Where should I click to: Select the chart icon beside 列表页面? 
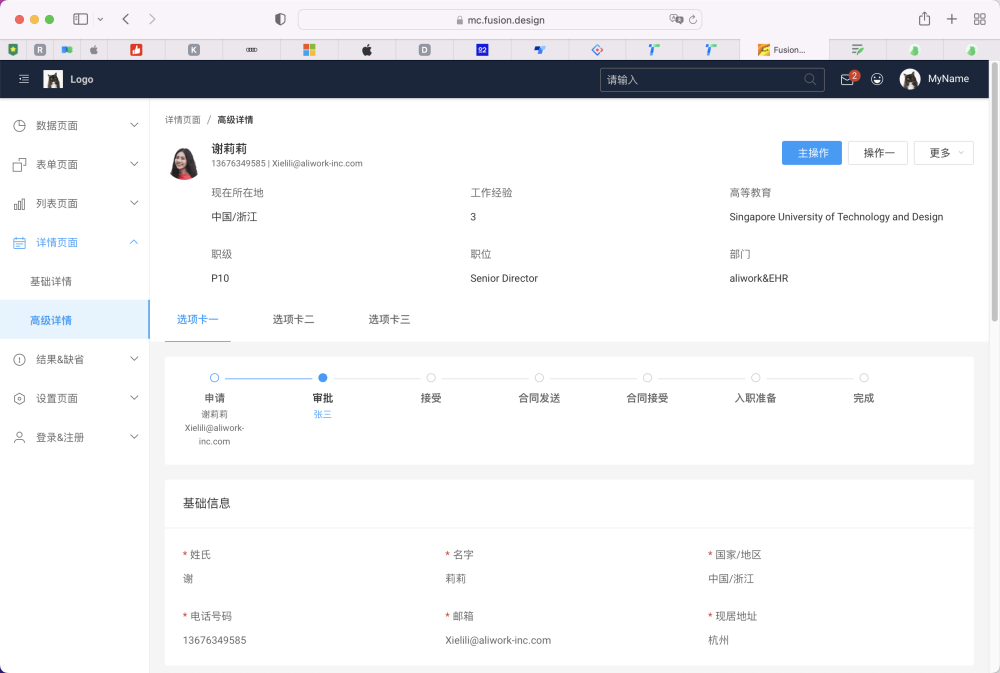[x=21, y=203]
